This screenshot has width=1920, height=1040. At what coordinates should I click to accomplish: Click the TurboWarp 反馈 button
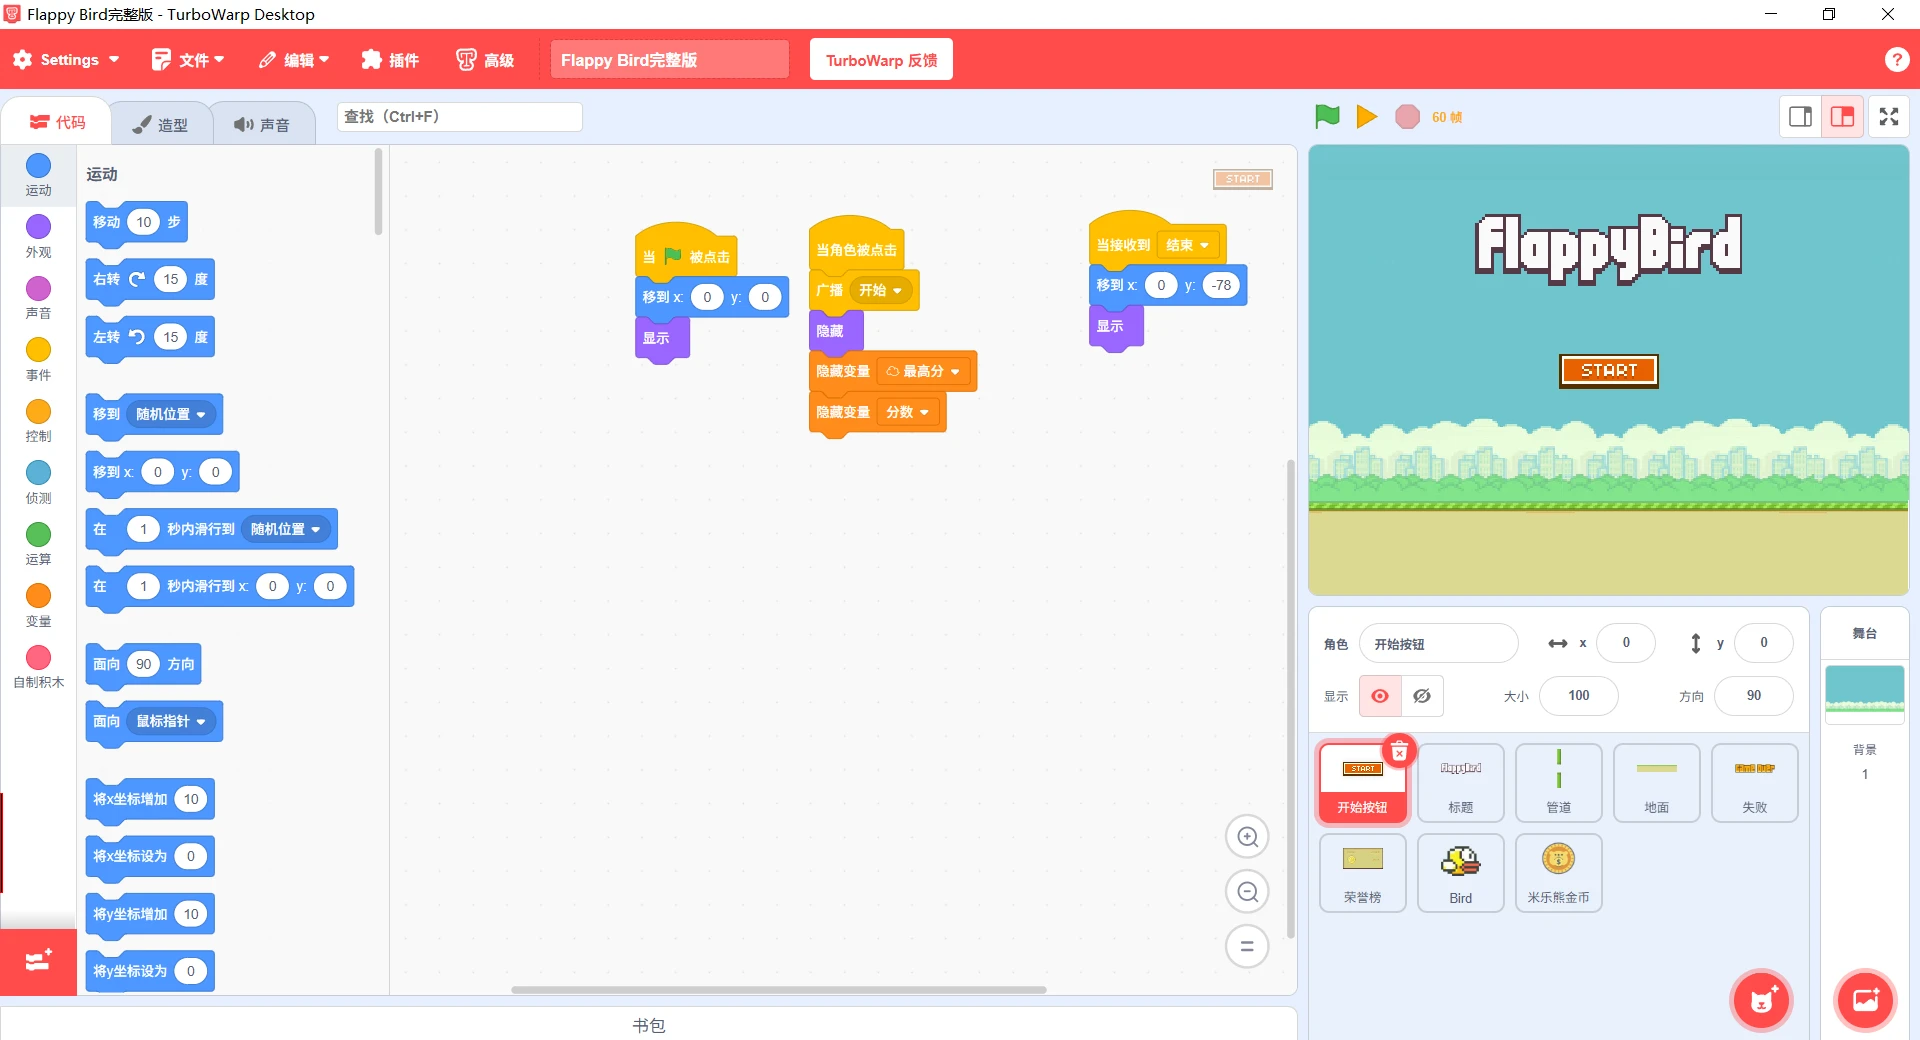tap(881, 60)
